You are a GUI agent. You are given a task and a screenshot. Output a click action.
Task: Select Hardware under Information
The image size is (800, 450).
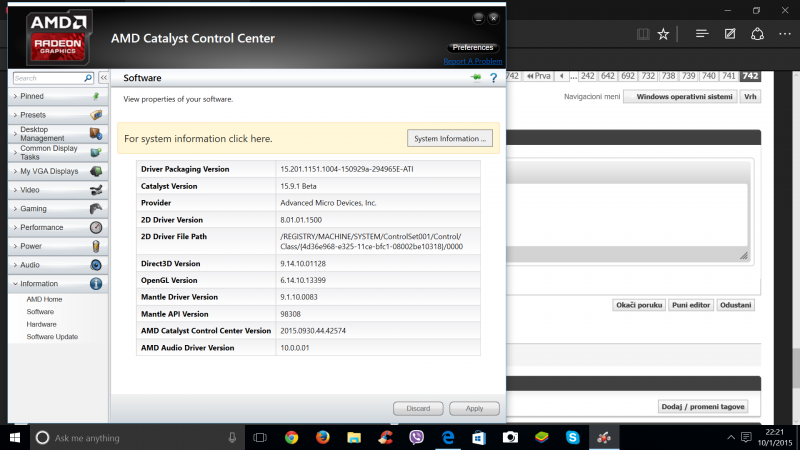pos(41,324)
